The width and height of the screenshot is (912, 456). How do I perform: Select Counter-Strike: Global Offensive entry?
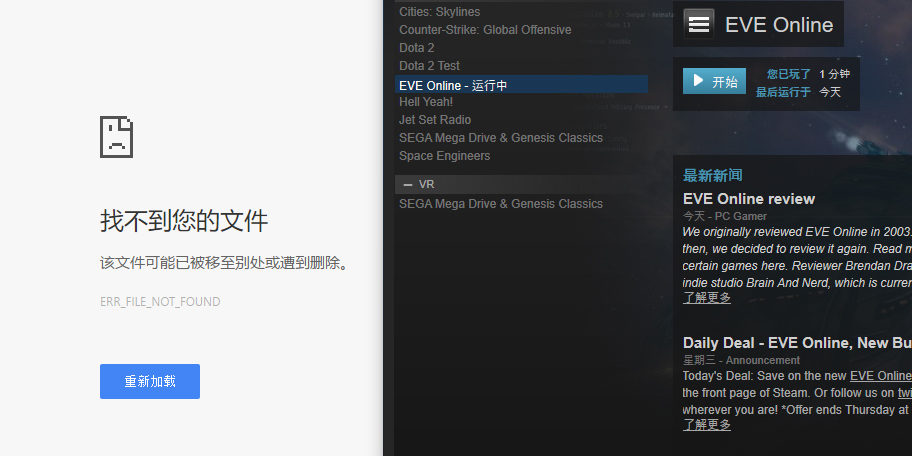(x=485, y=30)
